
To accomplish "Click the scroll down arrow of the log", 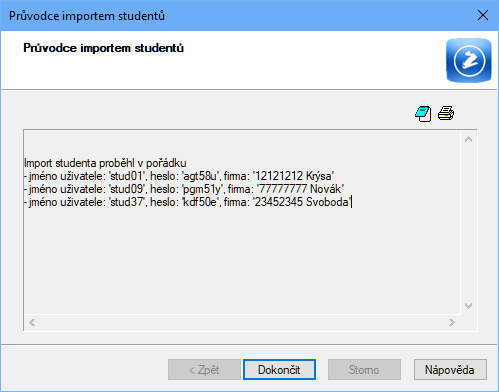I will click(x=468, y=306).
